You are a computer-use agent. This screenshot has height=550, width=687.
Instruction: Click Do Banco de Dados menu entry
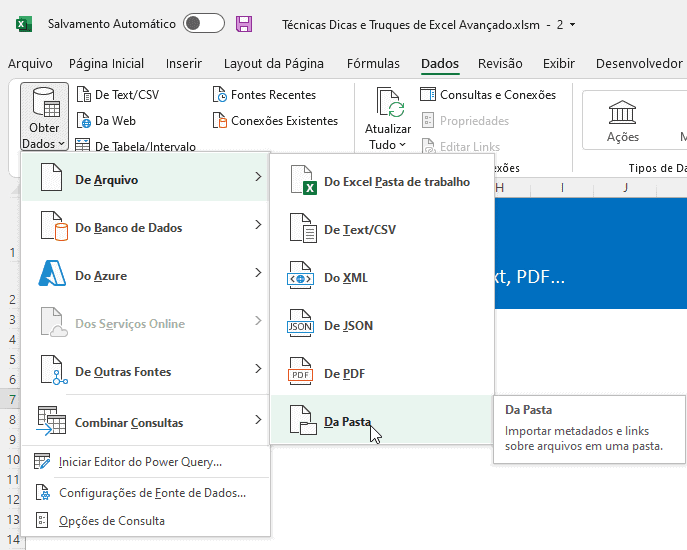(x=145, y=227)
